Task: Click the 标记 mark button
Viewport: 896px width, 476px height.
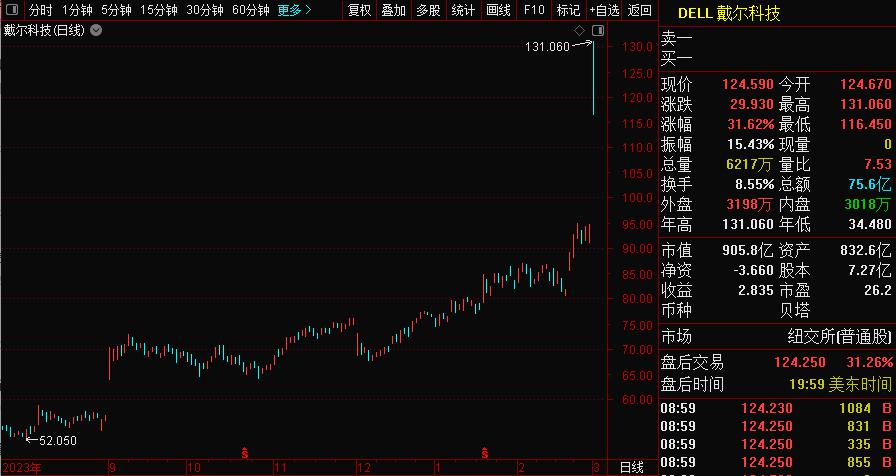Action: (568, 10)
